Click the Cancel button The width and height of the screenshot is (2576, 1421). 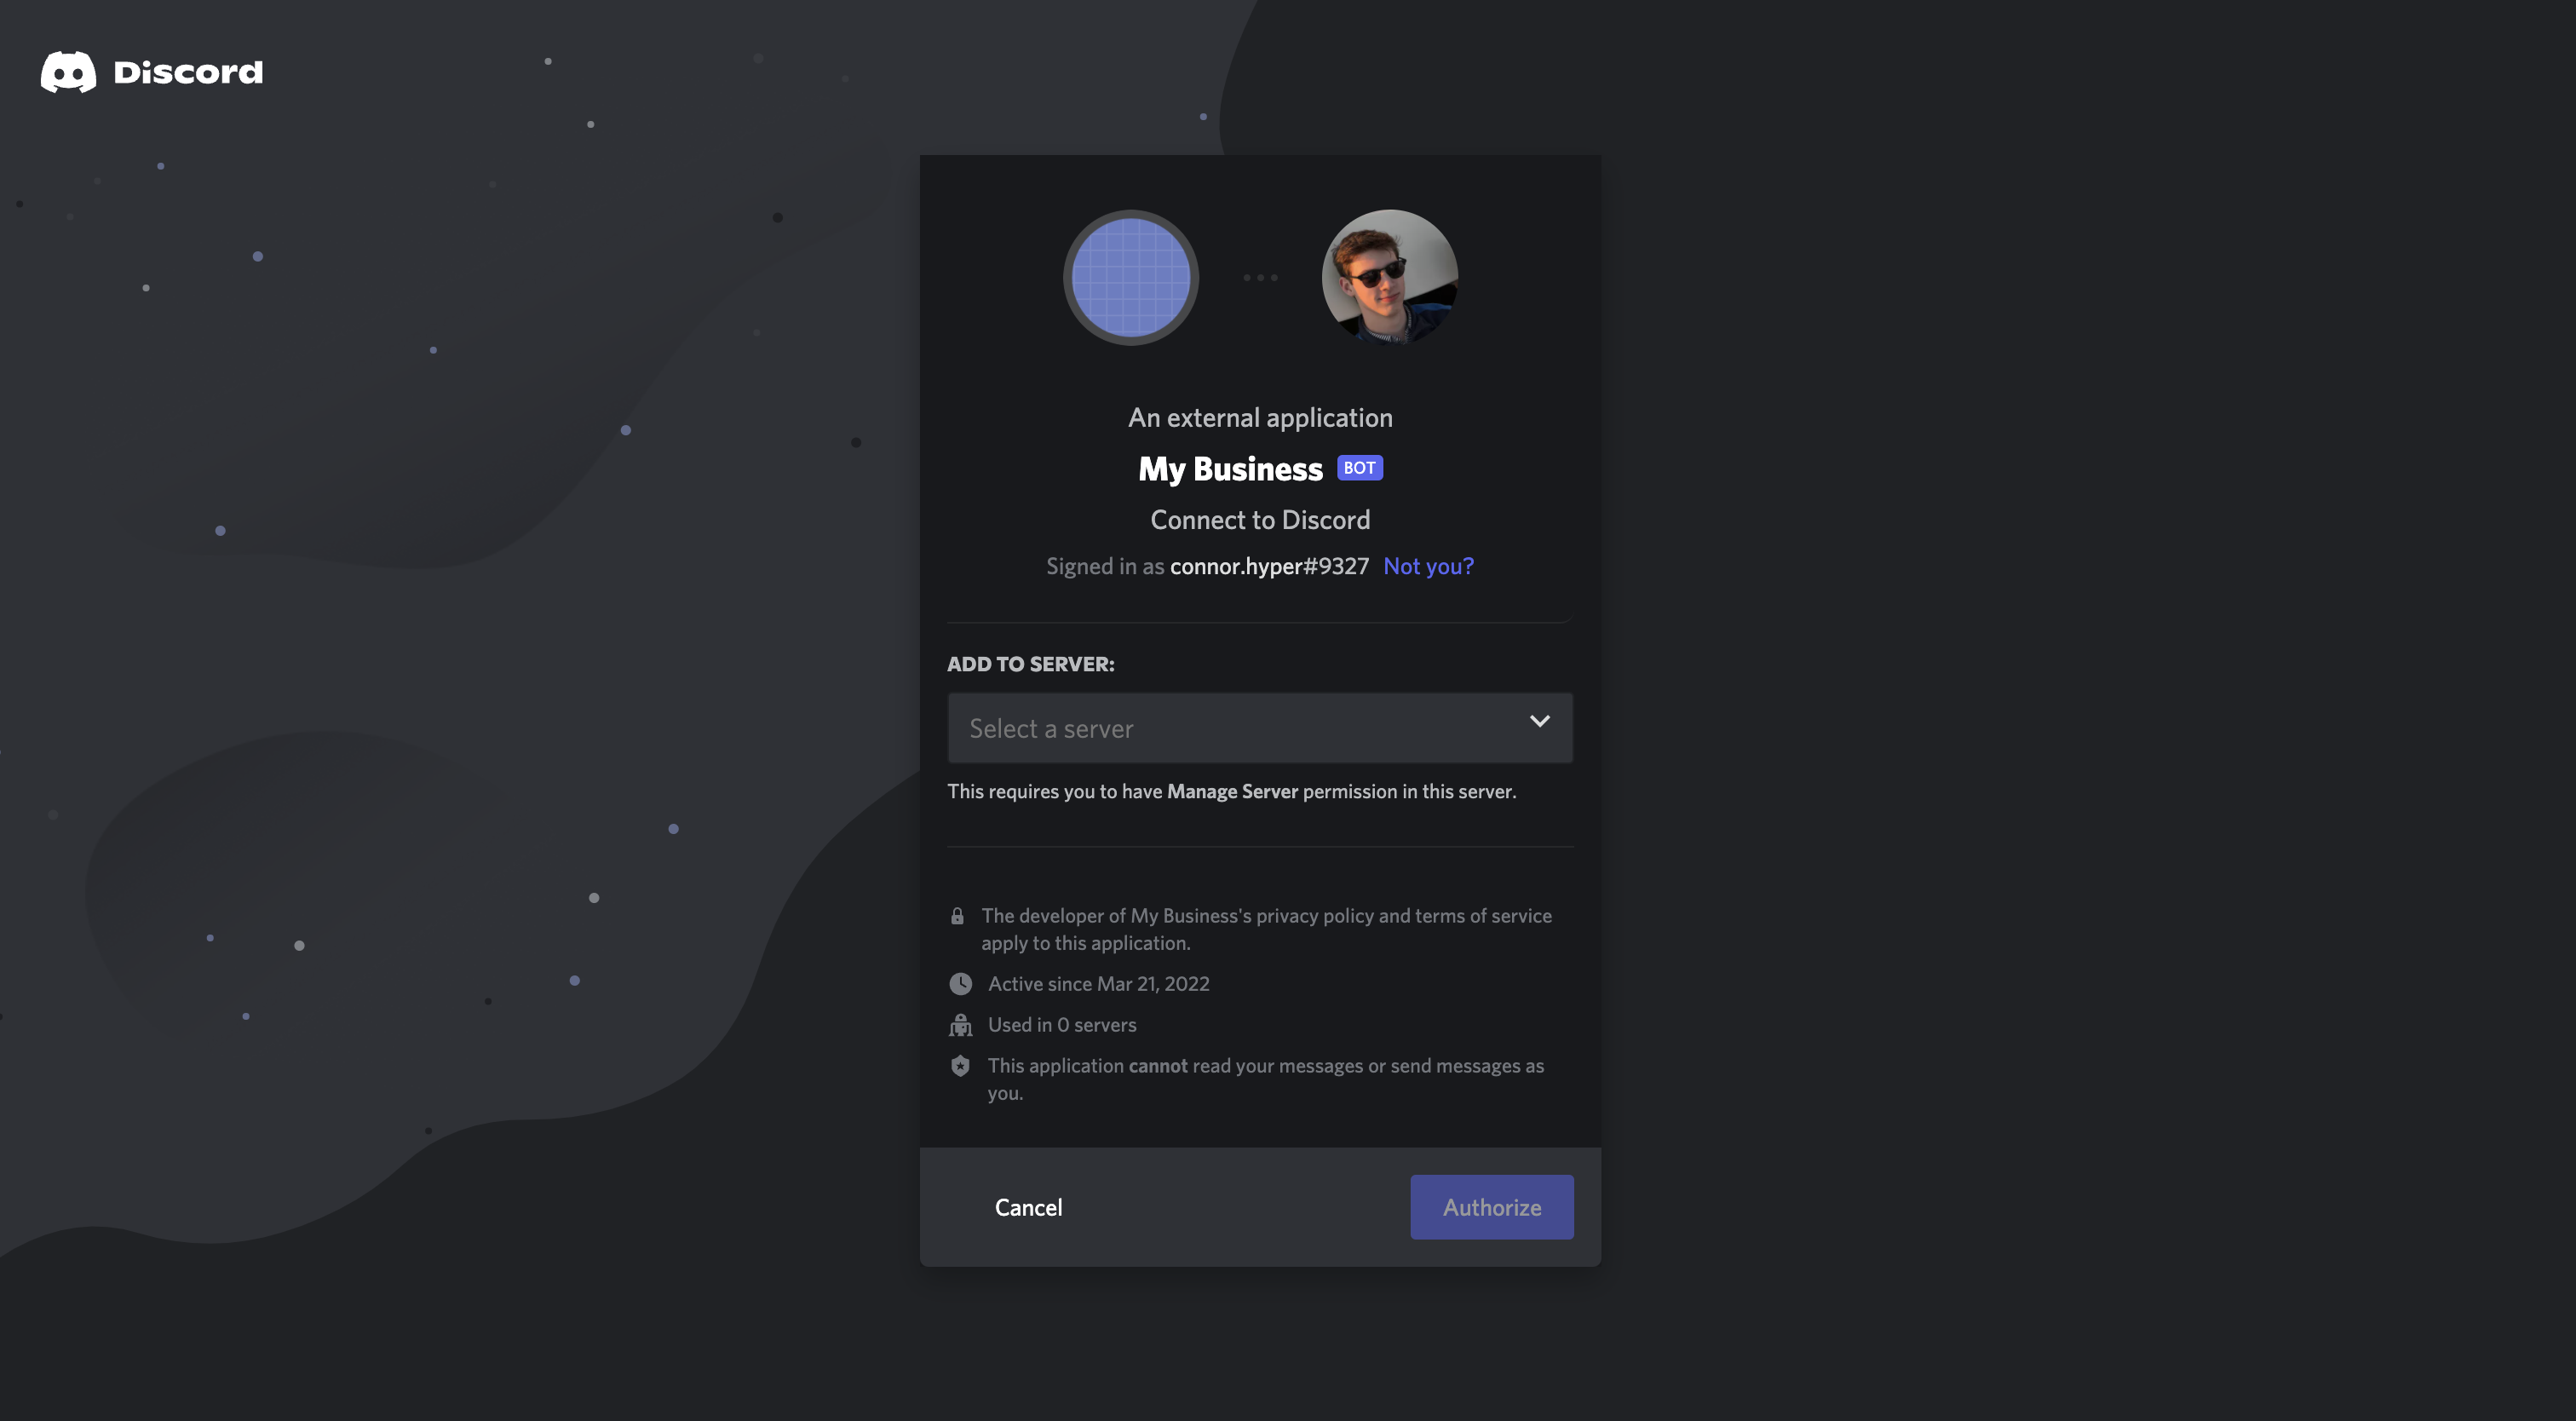(1028, 1207)
